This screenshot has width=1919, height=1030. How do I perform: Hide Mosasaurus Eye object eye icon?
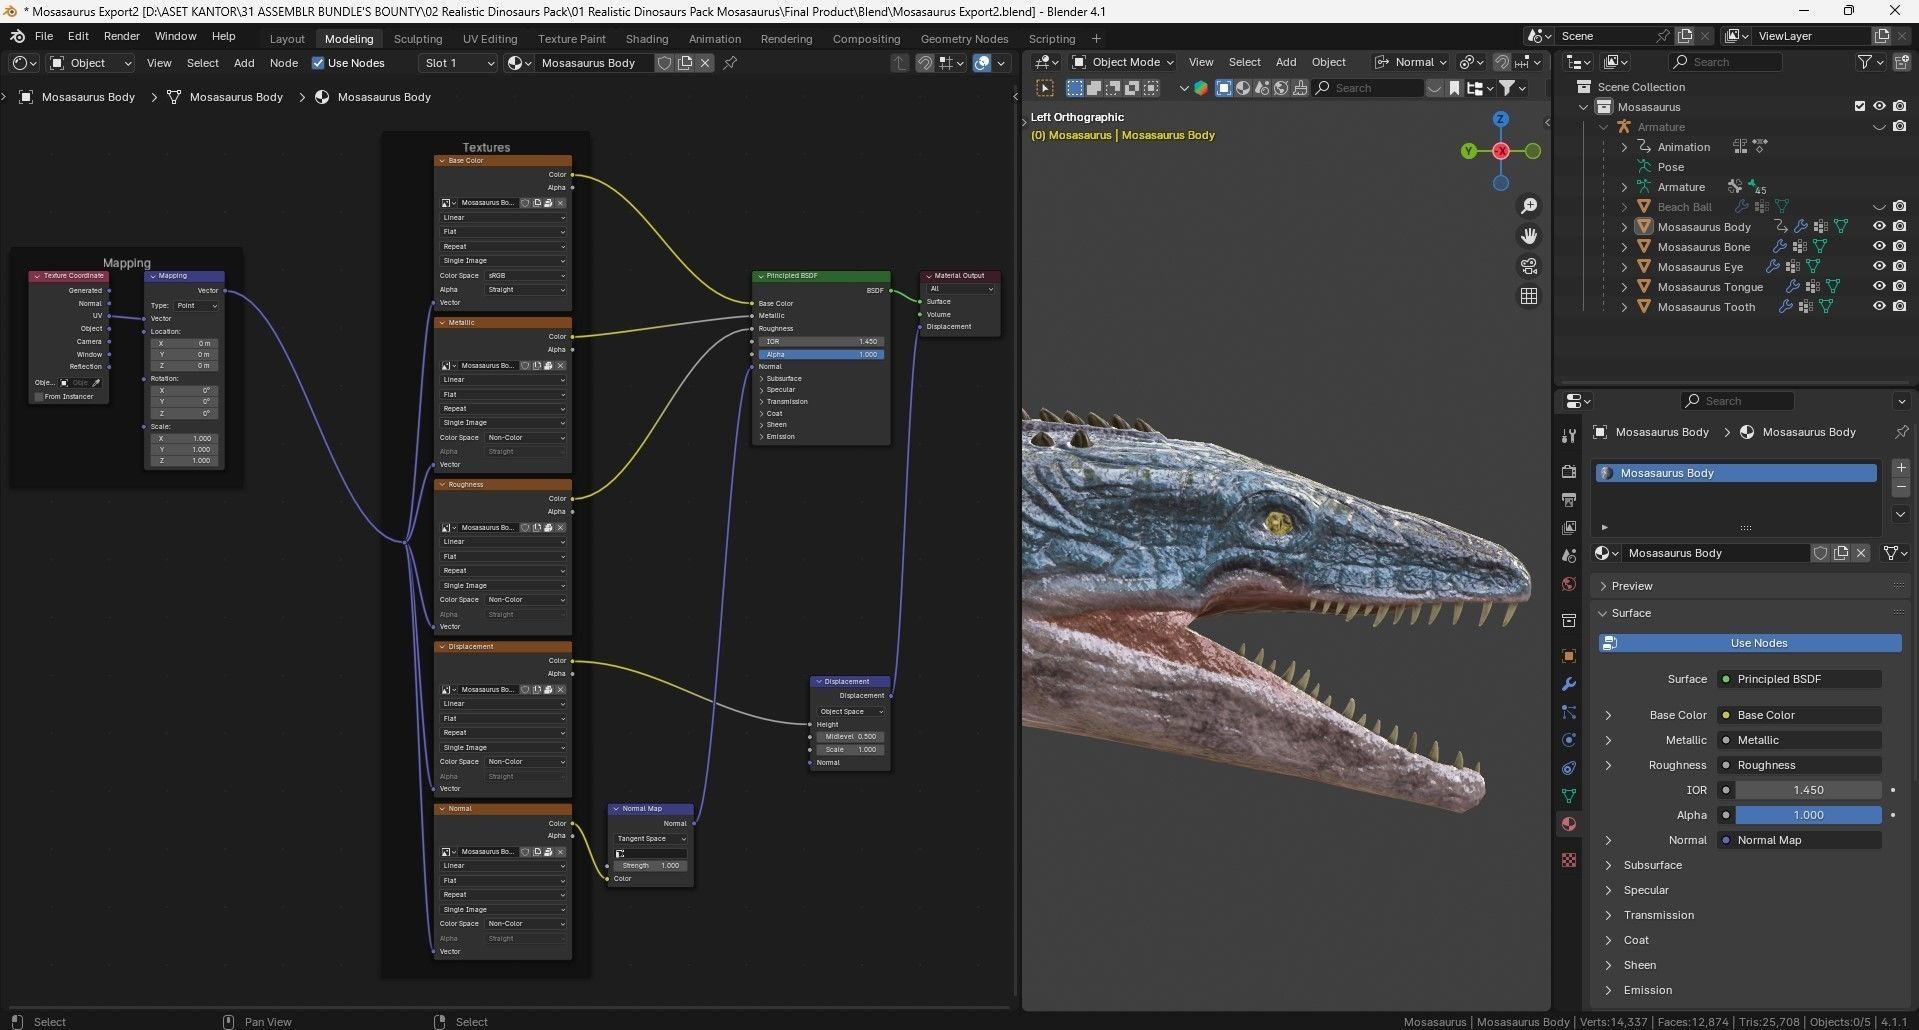pos(1879,267)
